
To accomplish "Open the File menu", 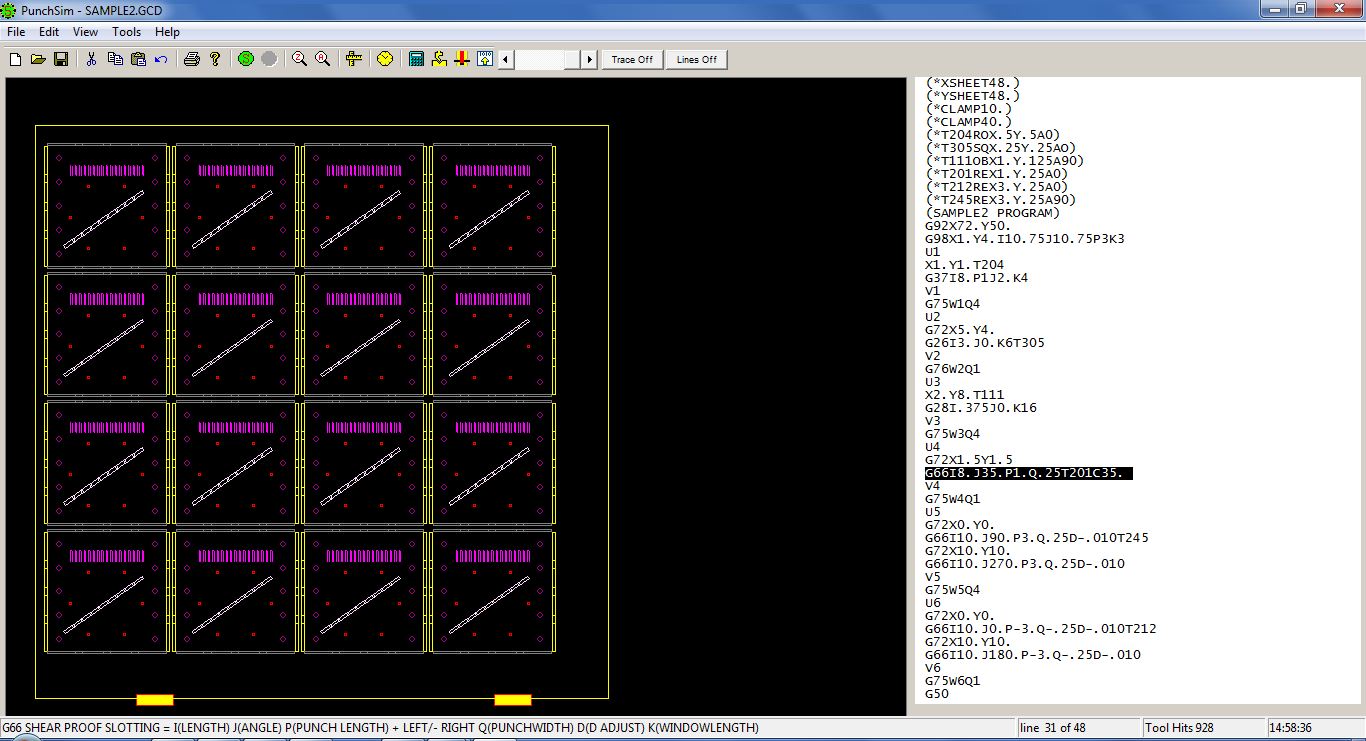I will point(16,32).
